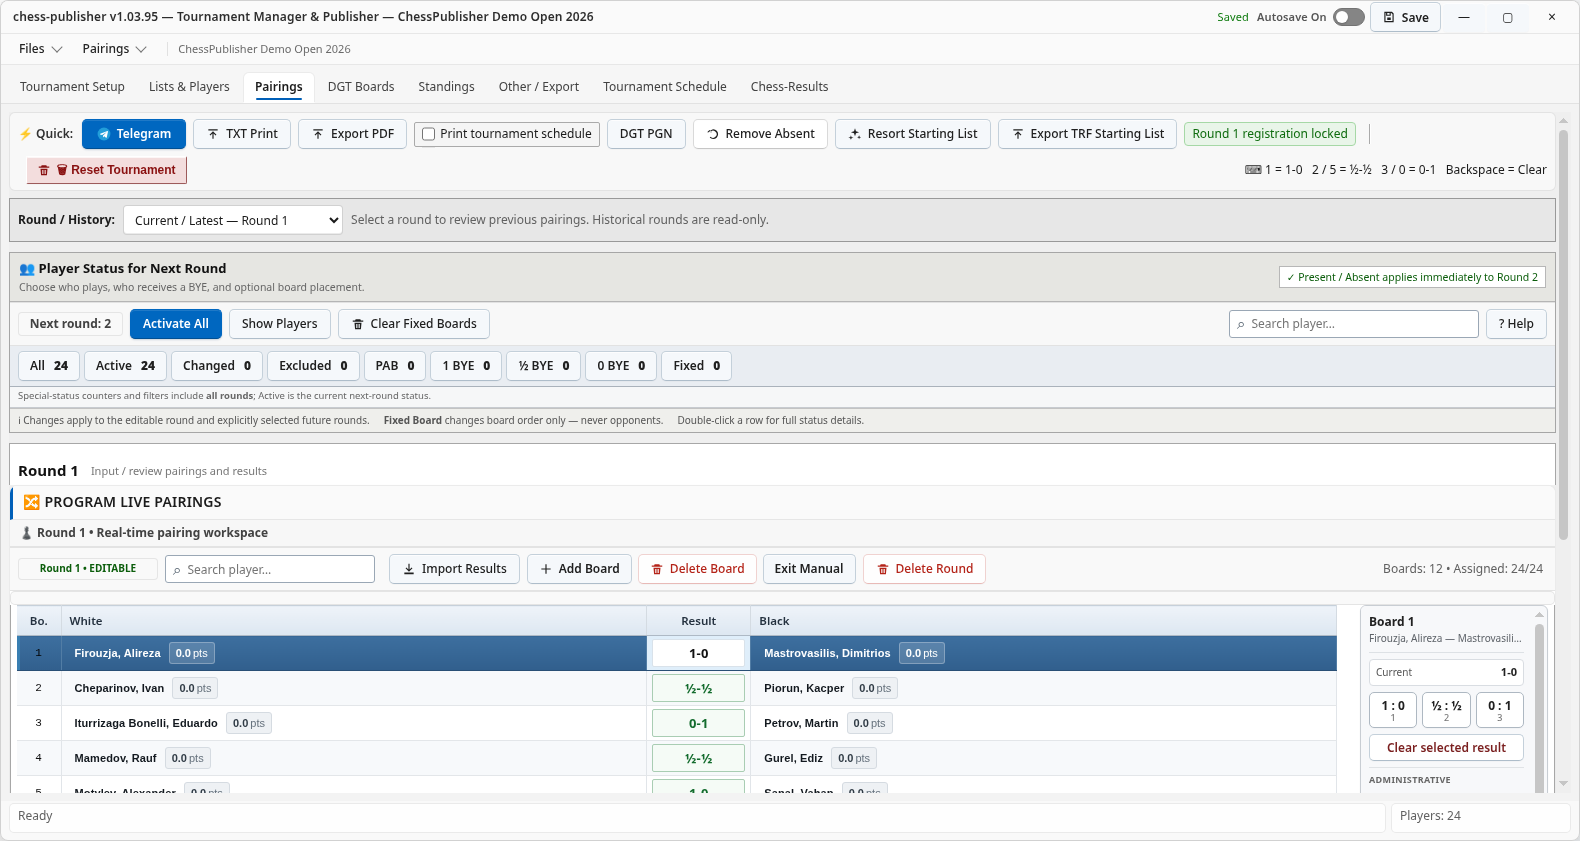Select player Cheparinov, Ivan in board 2

tap(119, 689)
